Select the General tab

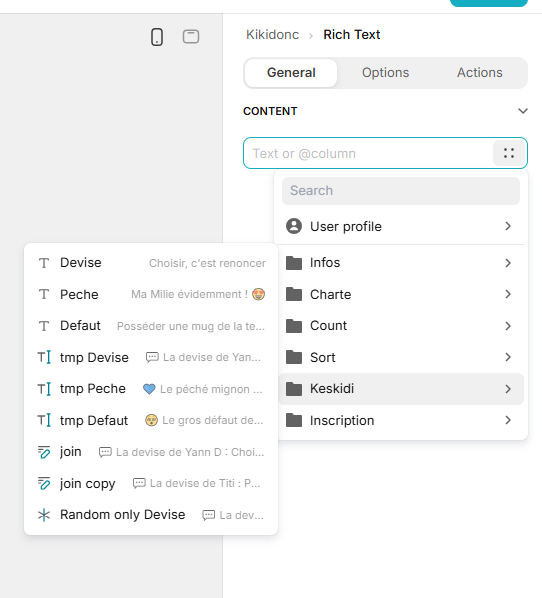[291, 72]
